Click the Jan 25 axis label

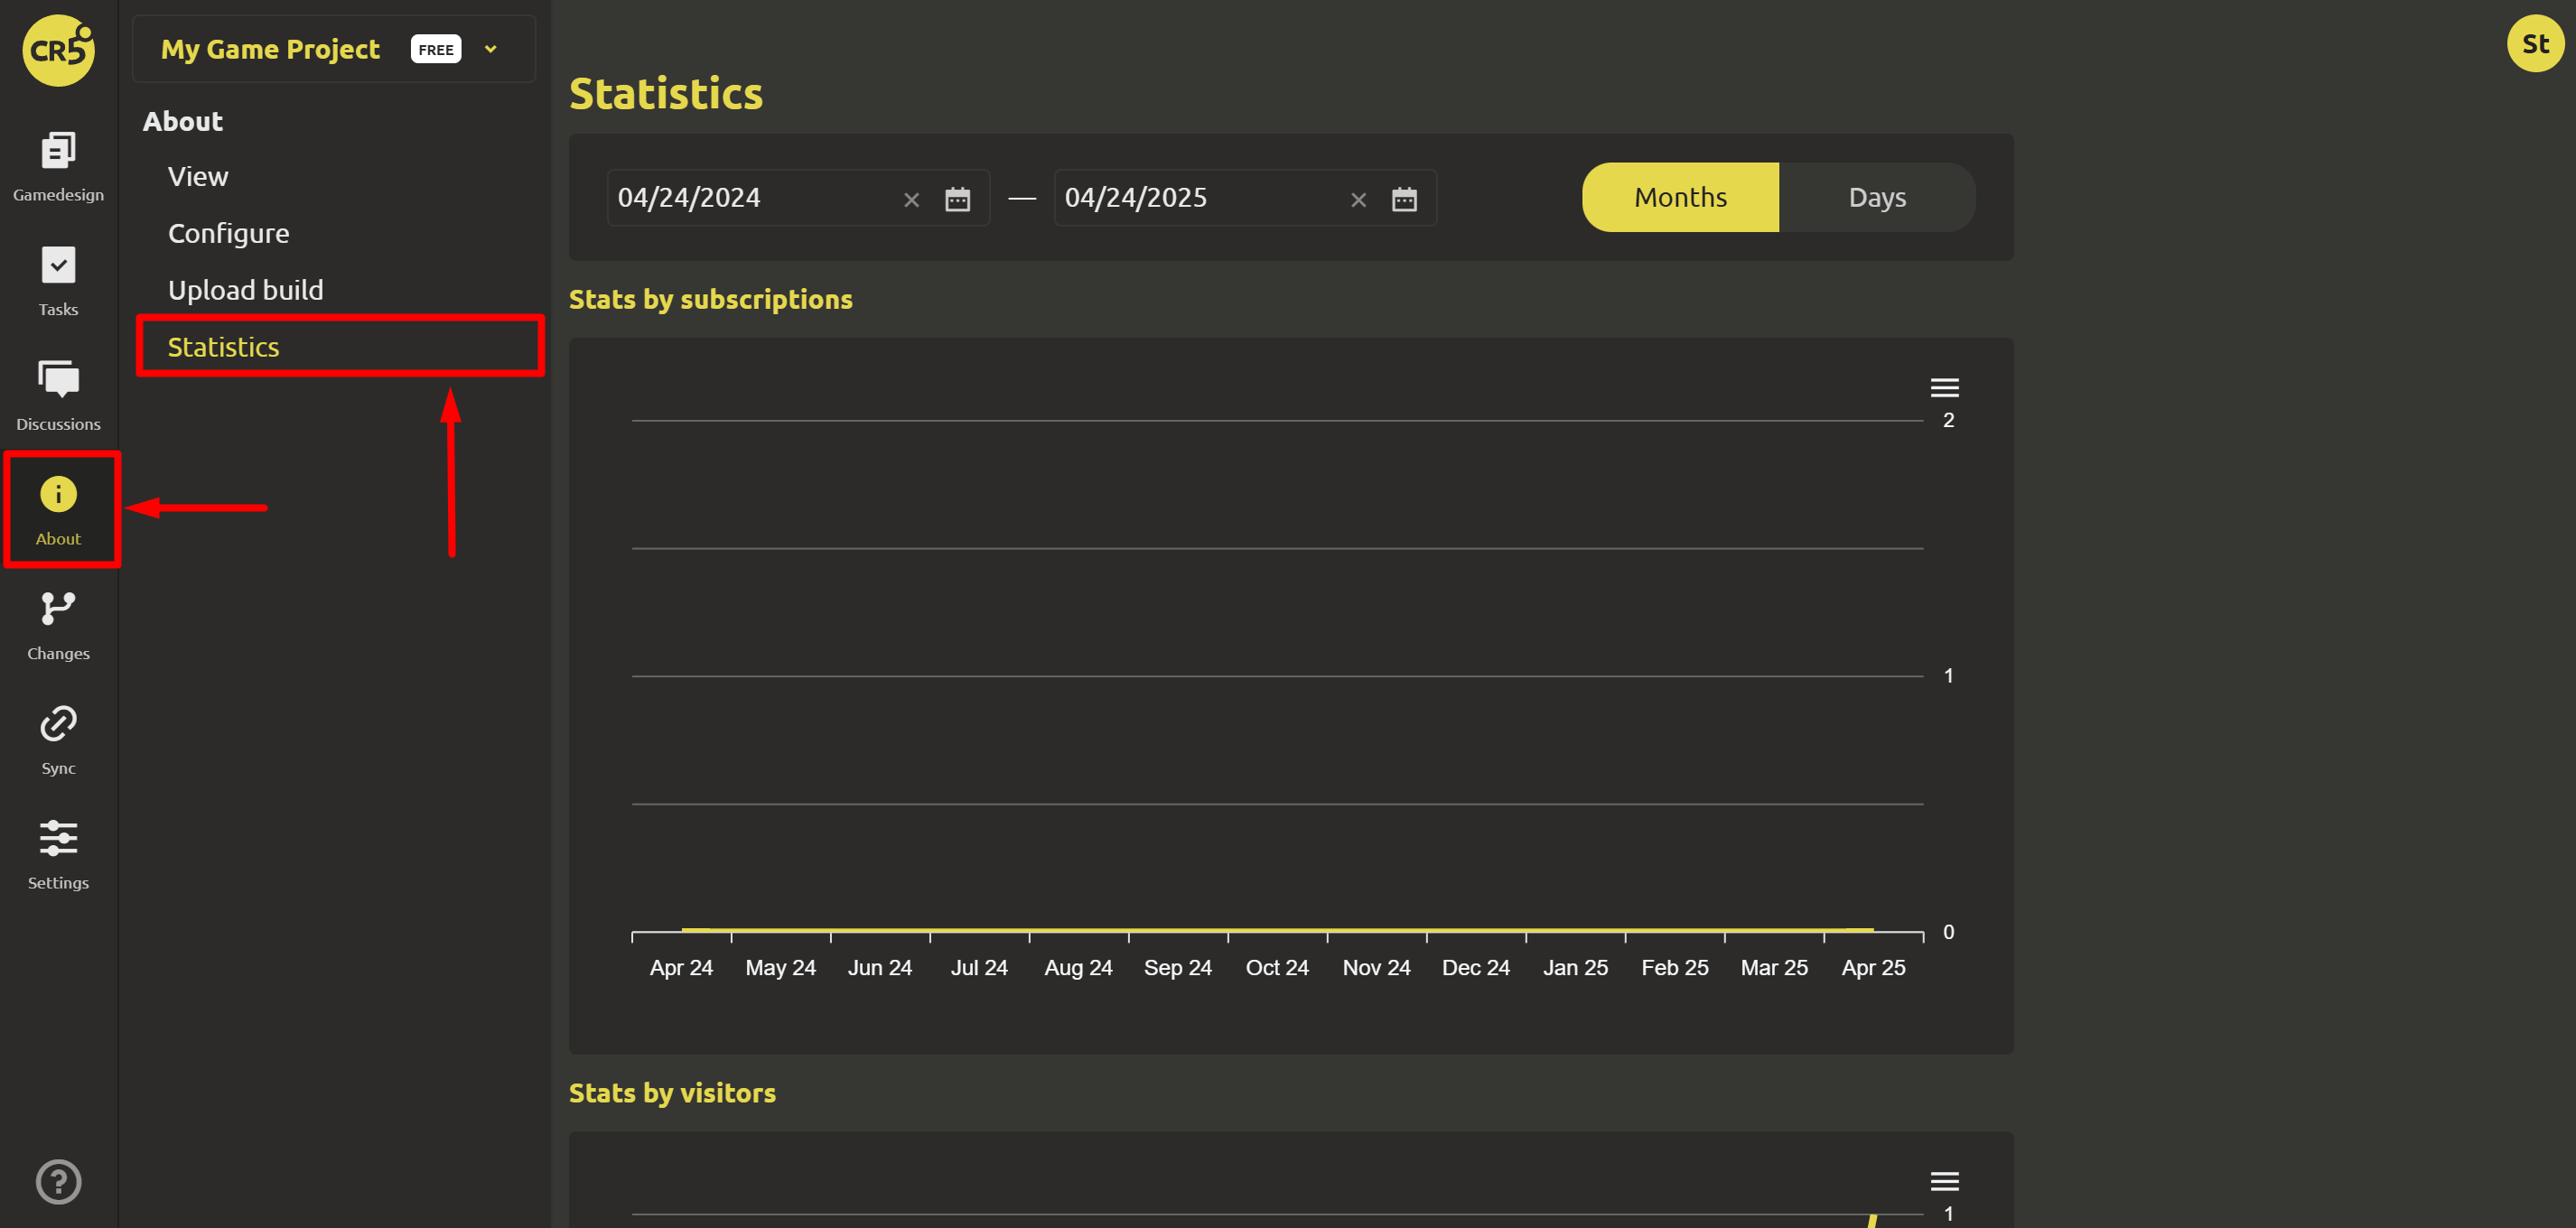[1575, 968]
